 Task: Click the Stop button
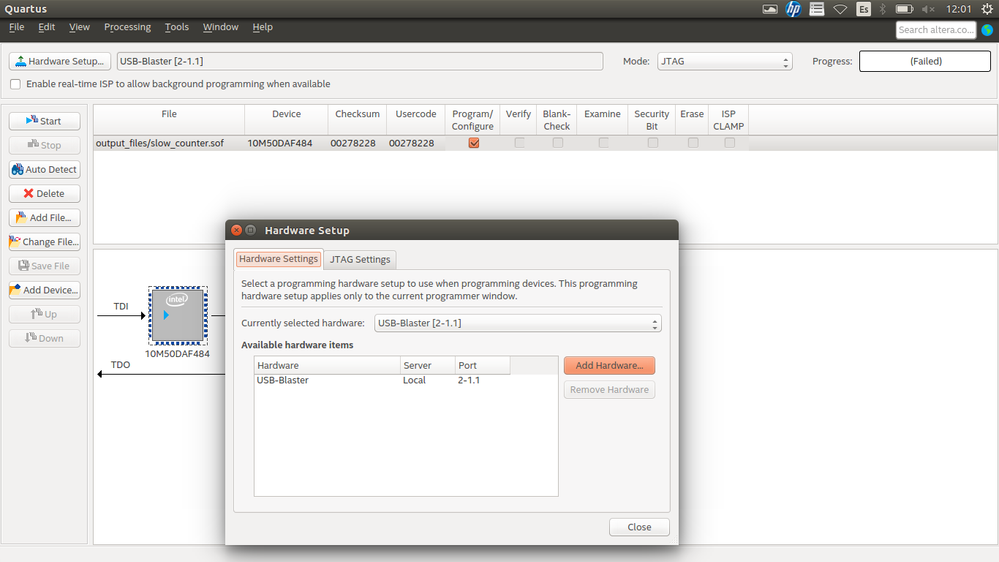(x=45, y=145)
